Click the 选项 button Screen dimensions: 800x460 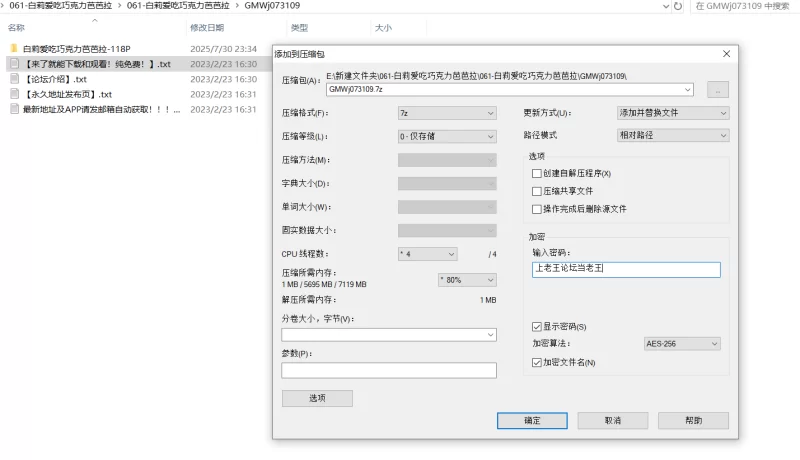pos(317,398)
